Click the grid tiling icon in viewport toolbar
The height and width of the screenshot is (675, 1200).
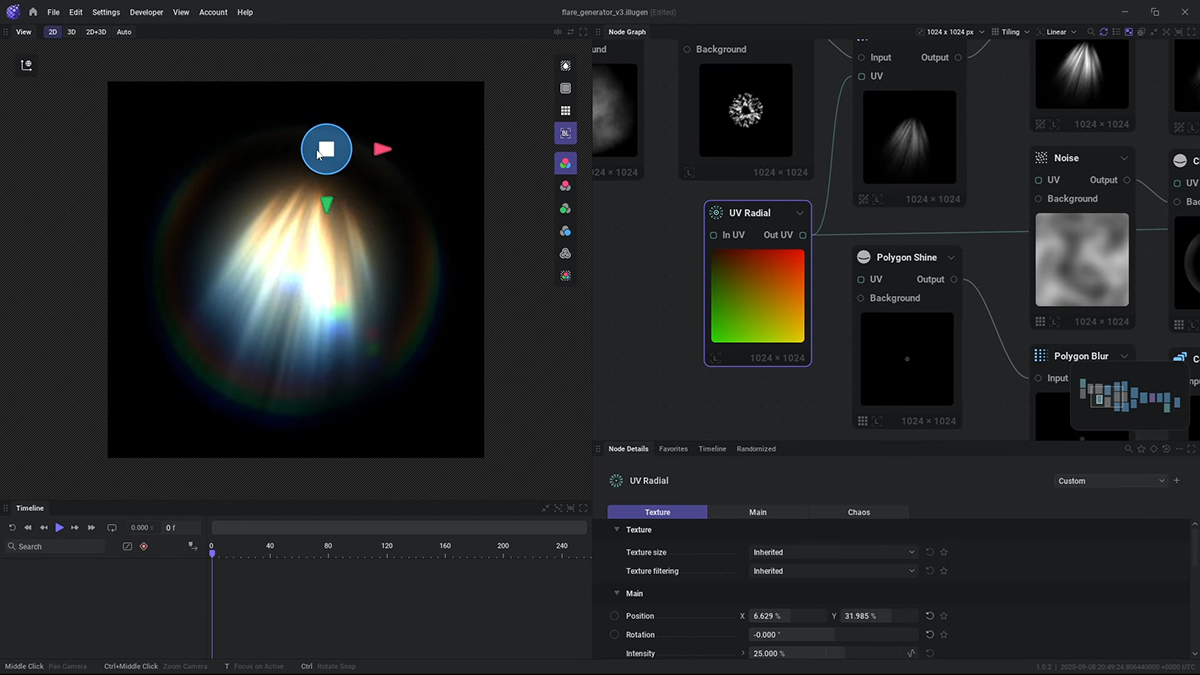click(565, 111)
